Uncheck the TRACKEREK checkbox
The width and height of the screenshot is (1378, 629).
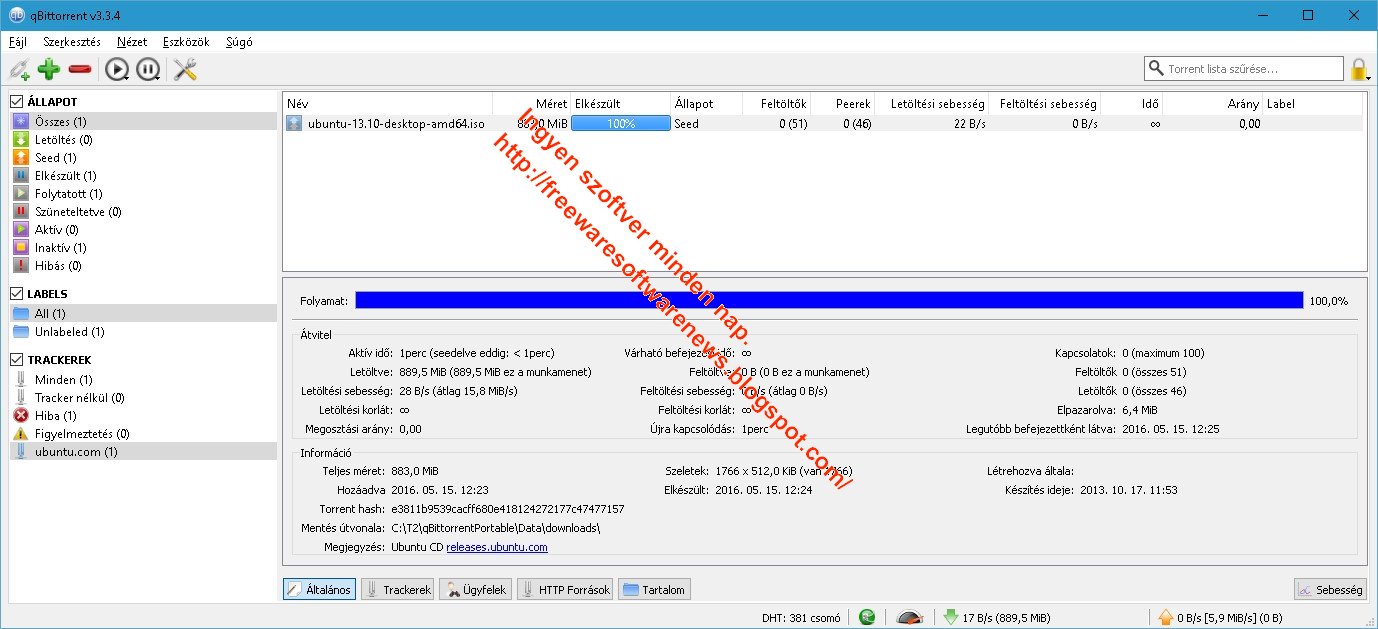16,360
